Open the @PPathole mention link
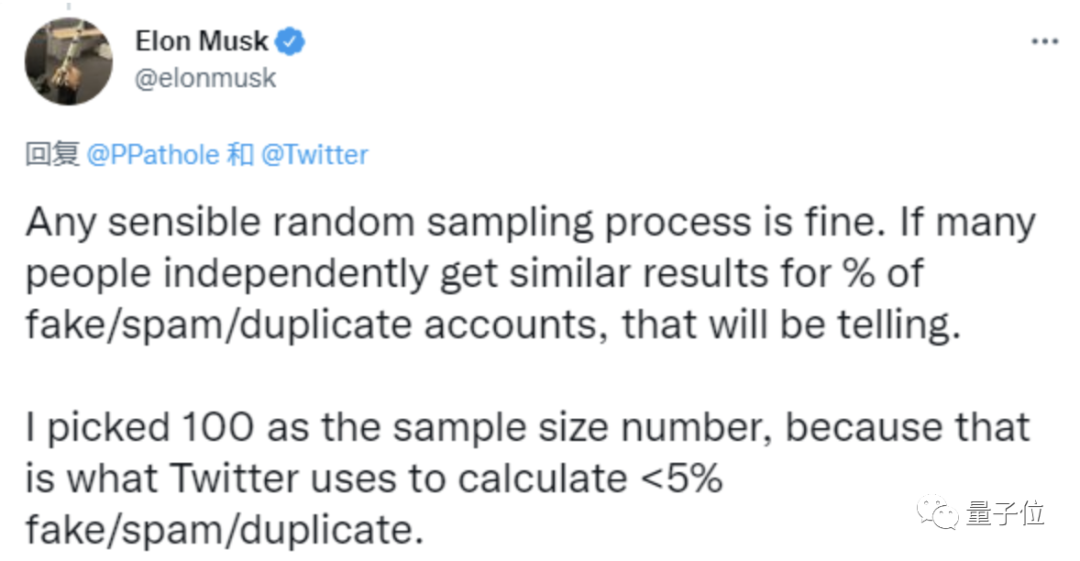This screenshot has height=561, width=1080. click(x=153, y=154)
